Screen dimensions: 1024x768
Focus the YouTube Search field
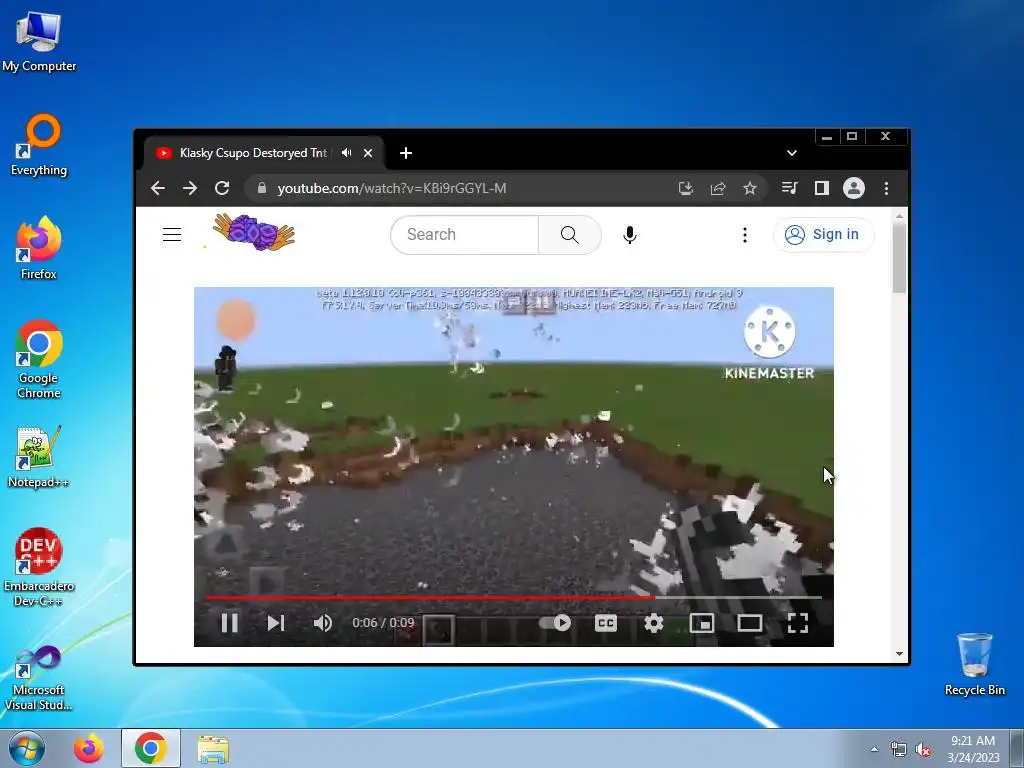click(464, 234)
